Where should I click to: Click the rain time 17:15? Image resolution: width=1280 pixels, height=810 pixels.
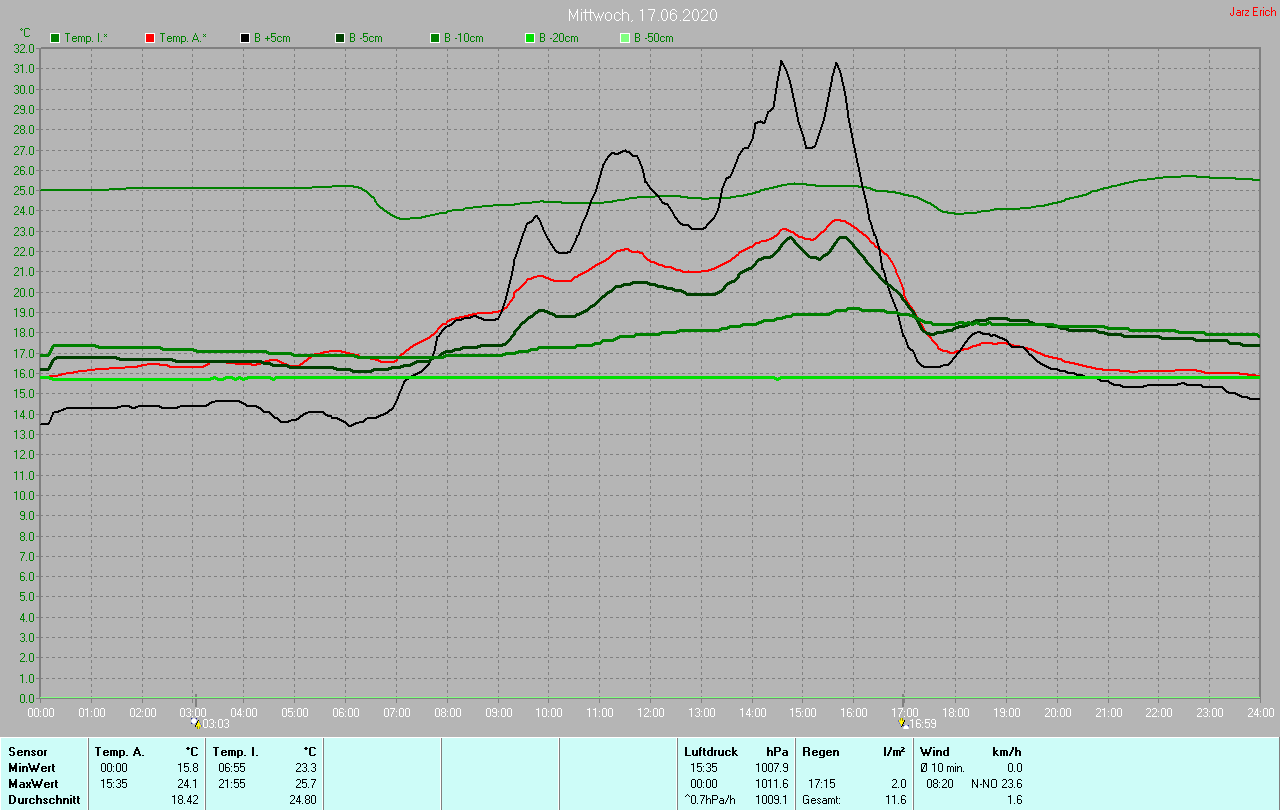tap(821, 783)
